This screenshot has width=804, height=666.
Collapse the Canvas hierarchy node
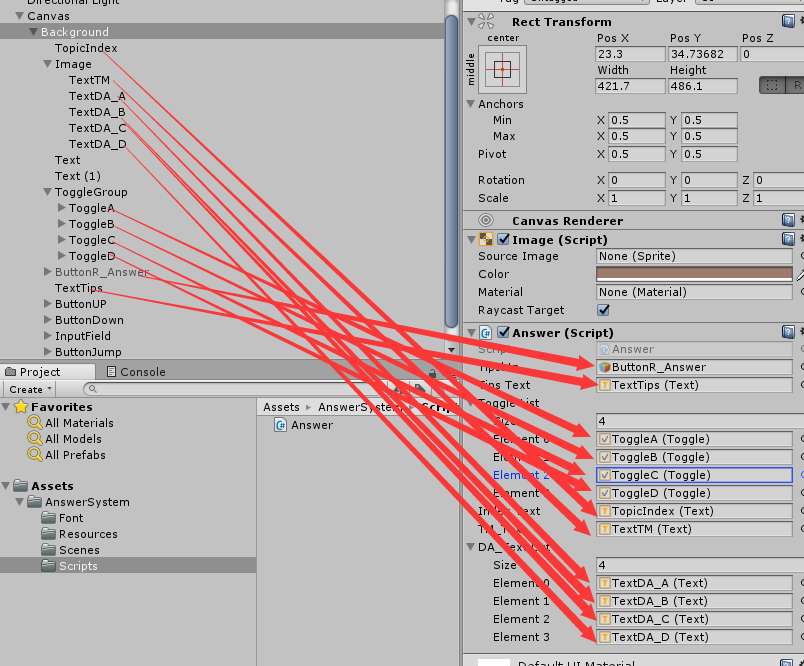click(19, 16)
